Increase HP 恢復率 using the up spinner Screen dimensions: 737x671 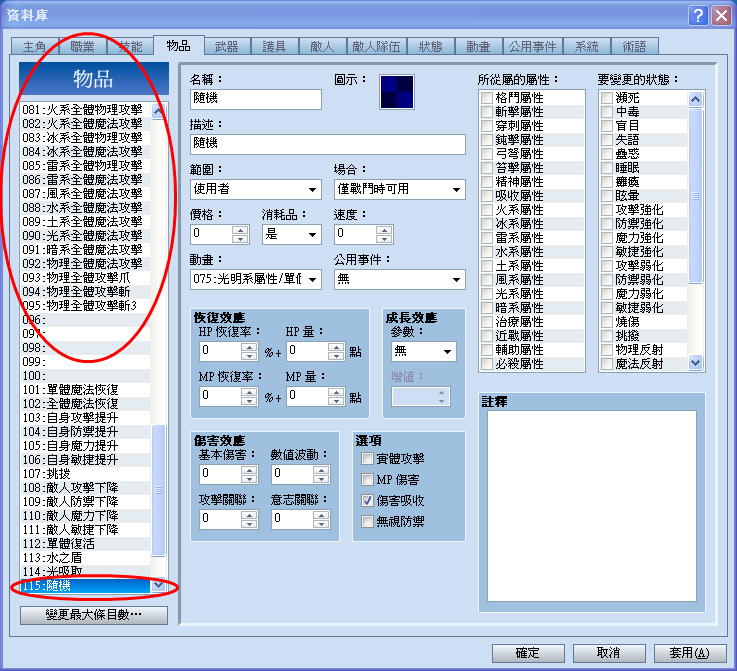249,347
